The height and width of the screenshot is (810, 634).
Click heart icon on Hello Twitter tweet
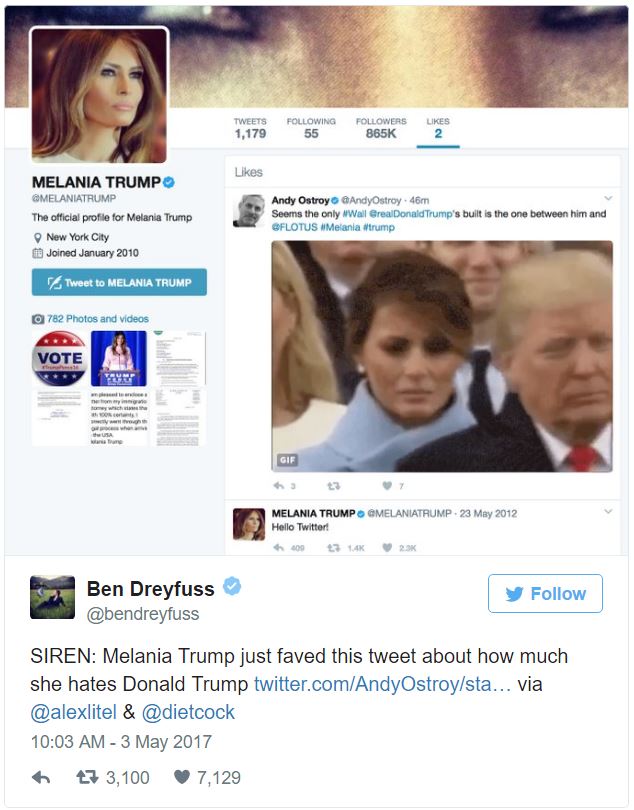pyautogui.click(x=387, y=548)
